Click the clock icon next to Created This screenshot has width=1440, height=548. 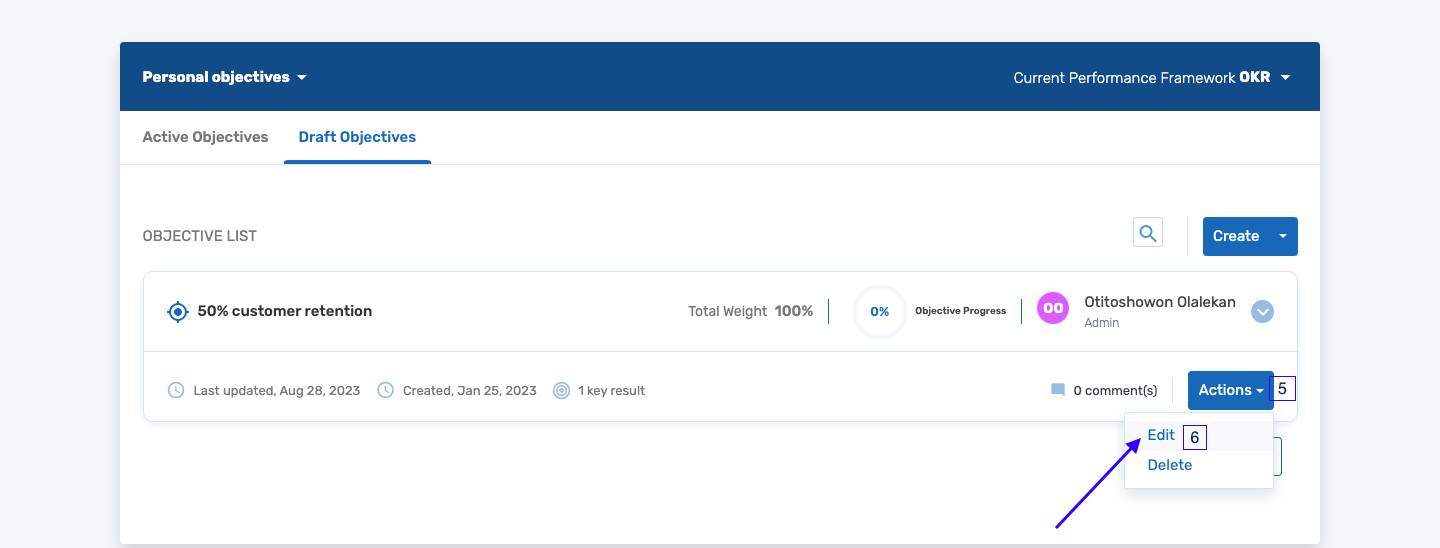coord(385,390)
